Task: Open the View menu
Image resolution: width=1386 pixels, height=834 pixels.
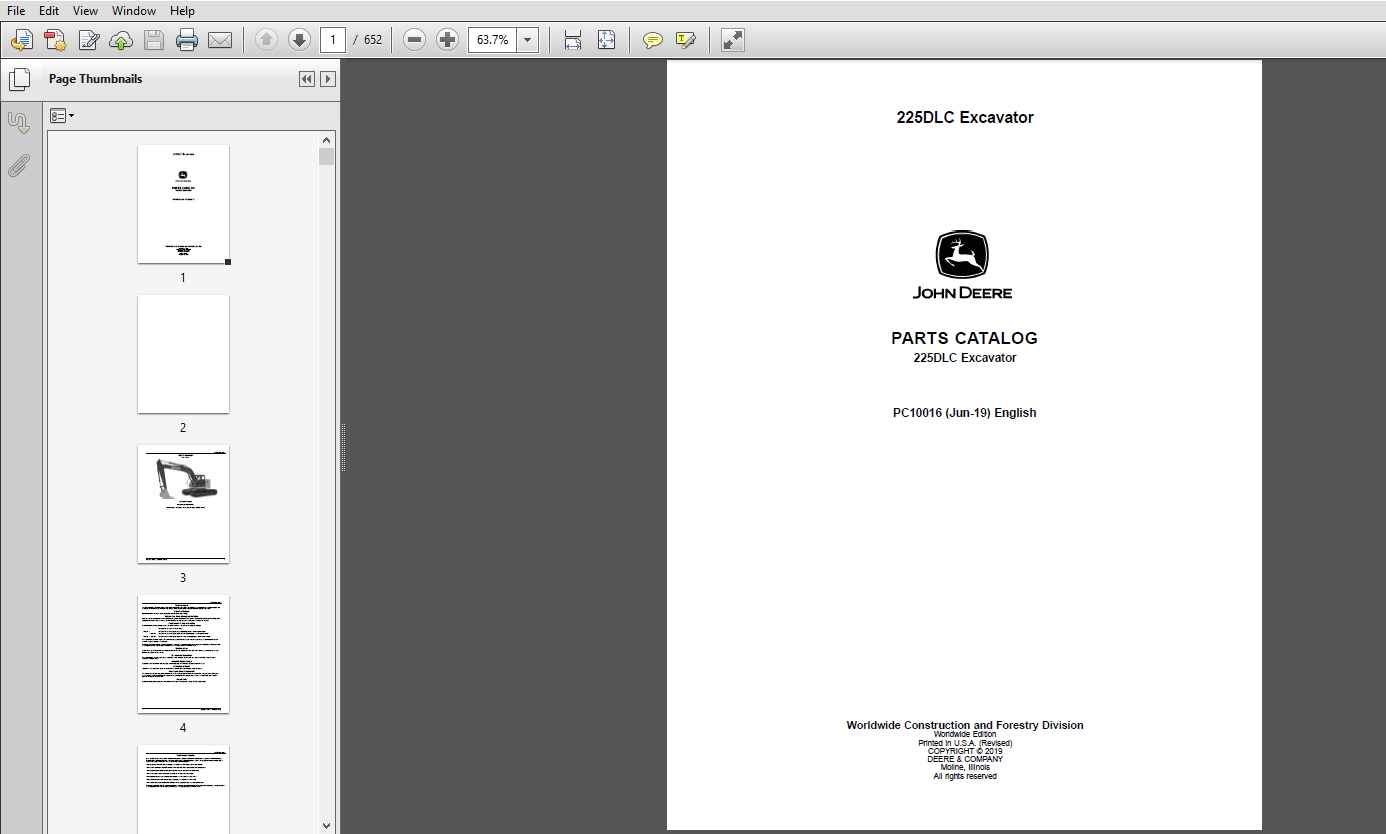Action: [86, 10]
